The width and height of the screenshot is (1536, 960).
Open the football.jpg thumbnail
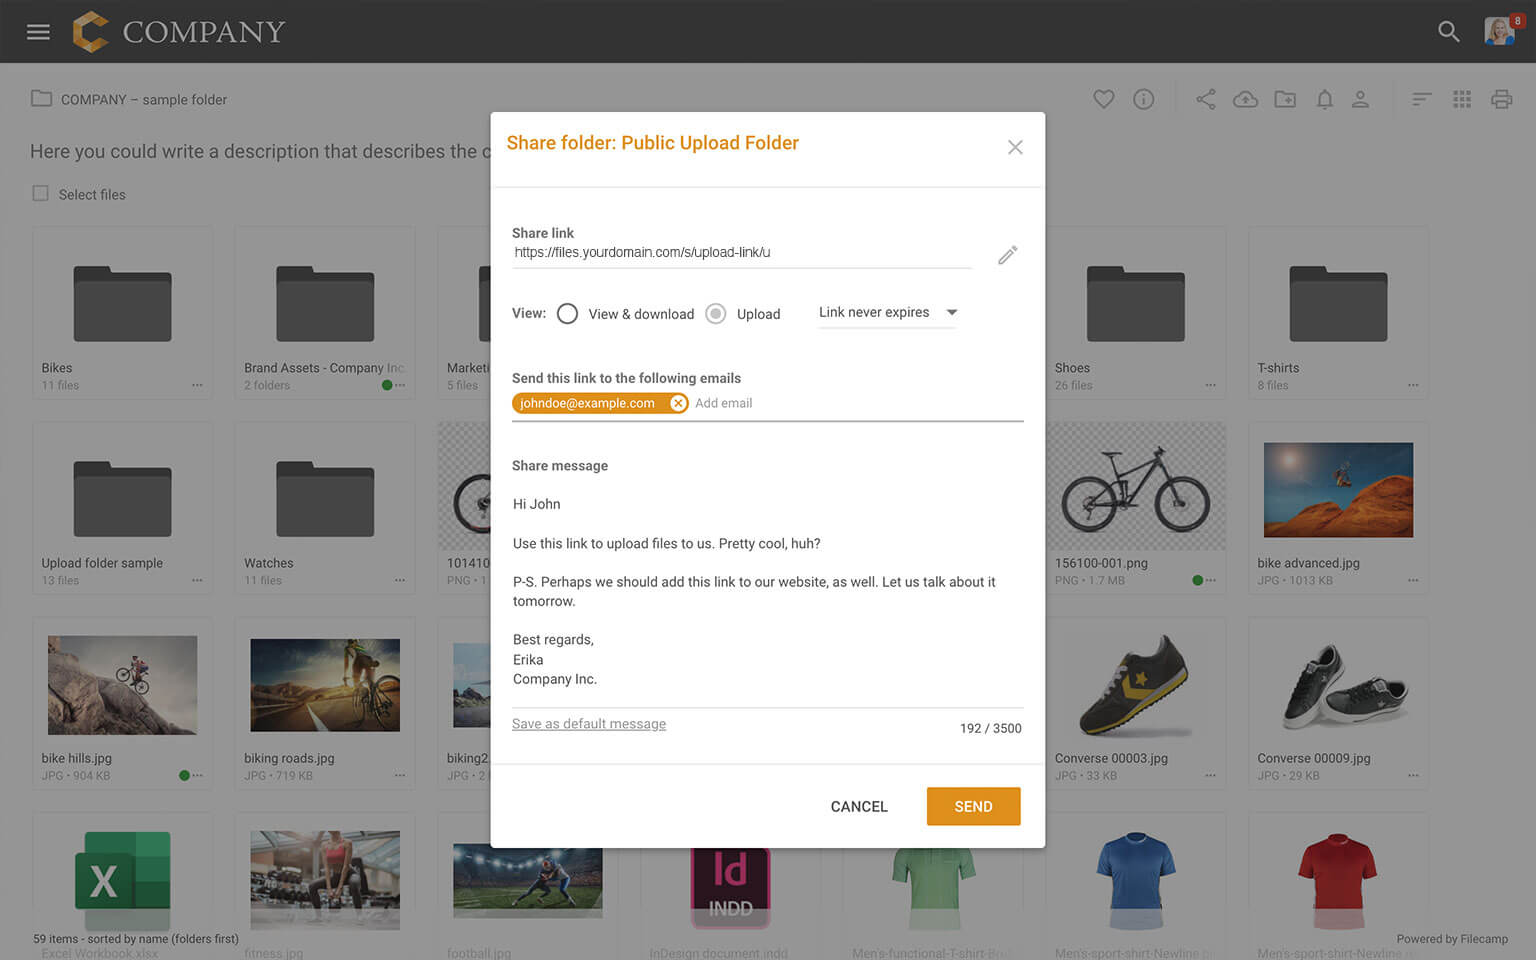click(527, 880)
